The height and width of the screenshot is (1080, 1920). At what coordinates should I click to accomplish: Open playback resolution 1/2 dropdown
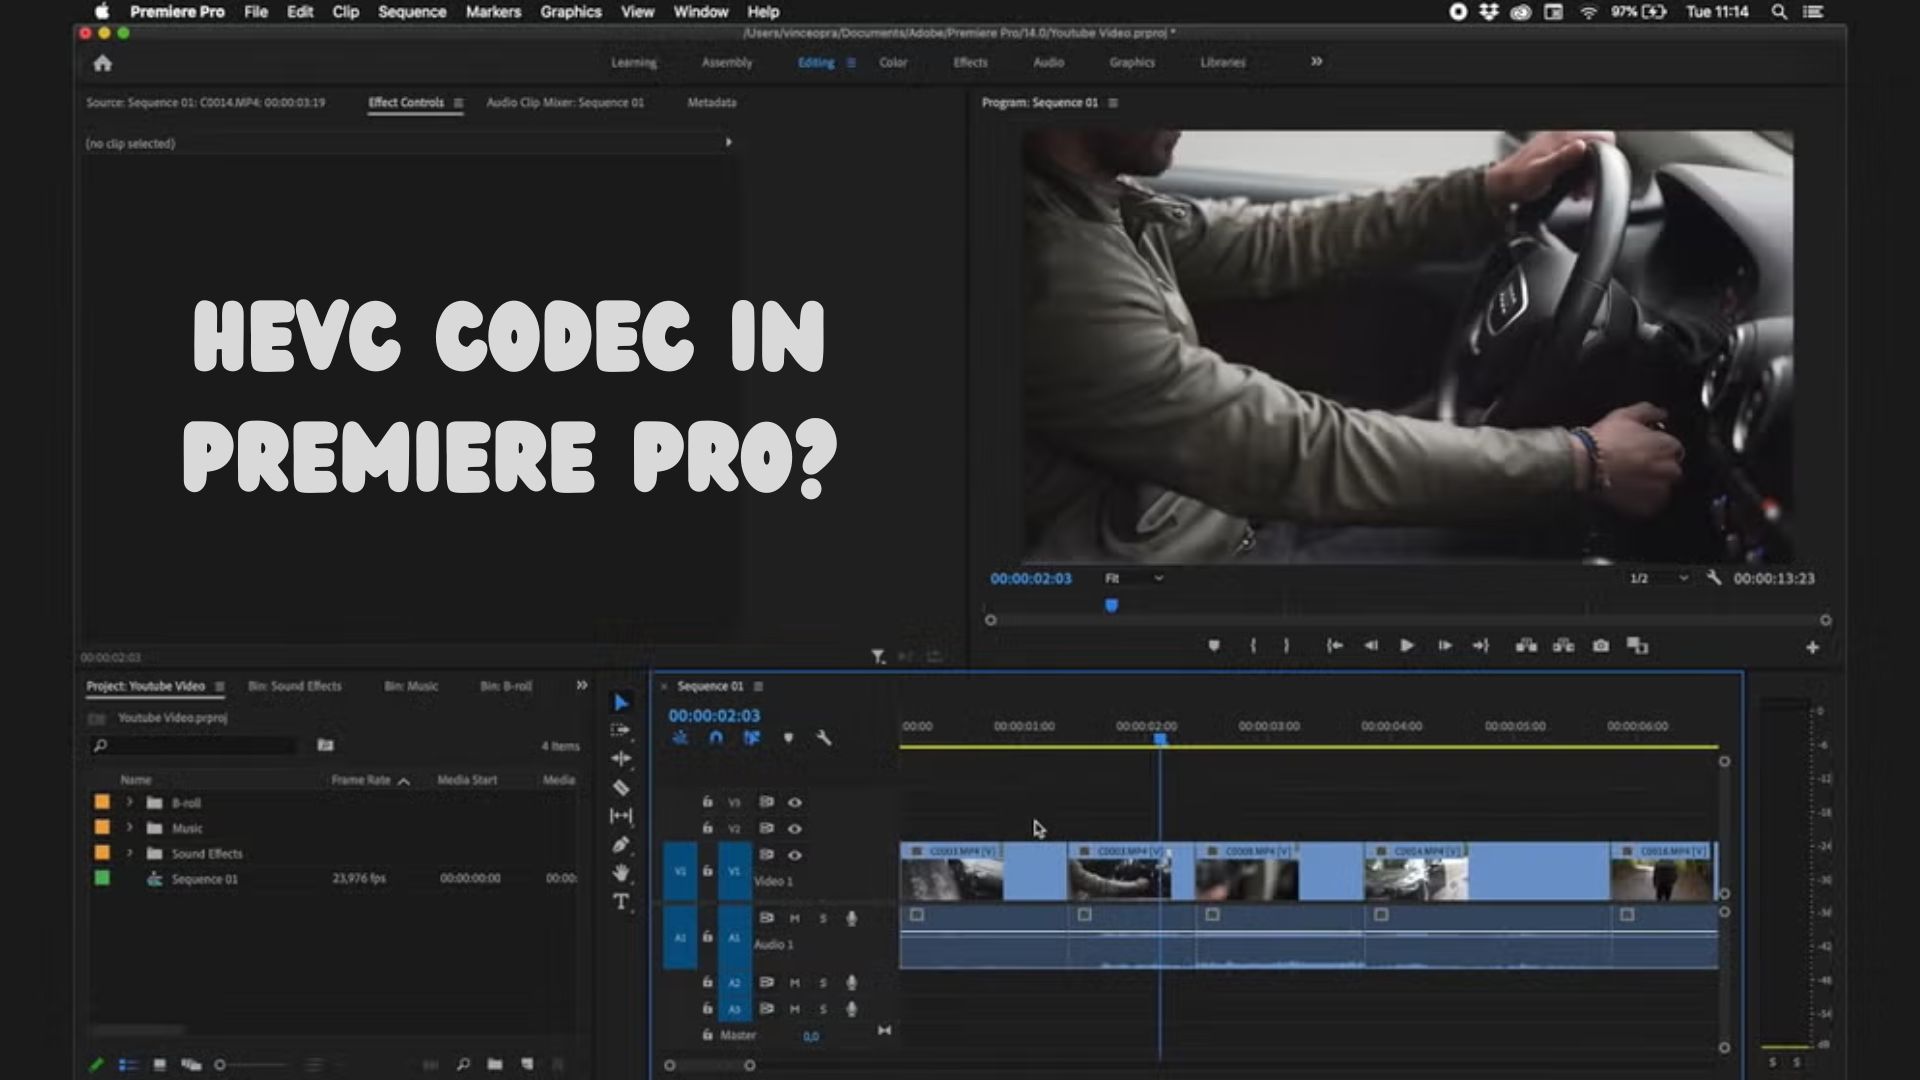(1658, 578)
